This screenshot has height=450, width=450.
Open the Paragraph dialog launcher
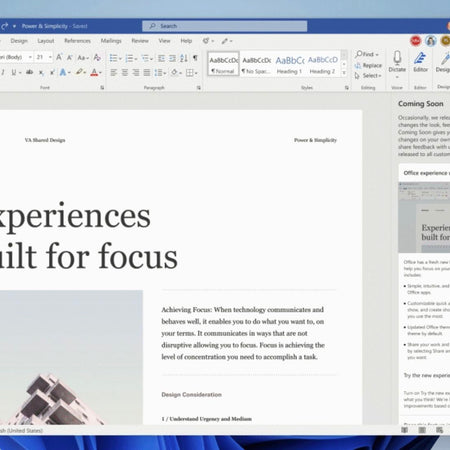point(199,87)
